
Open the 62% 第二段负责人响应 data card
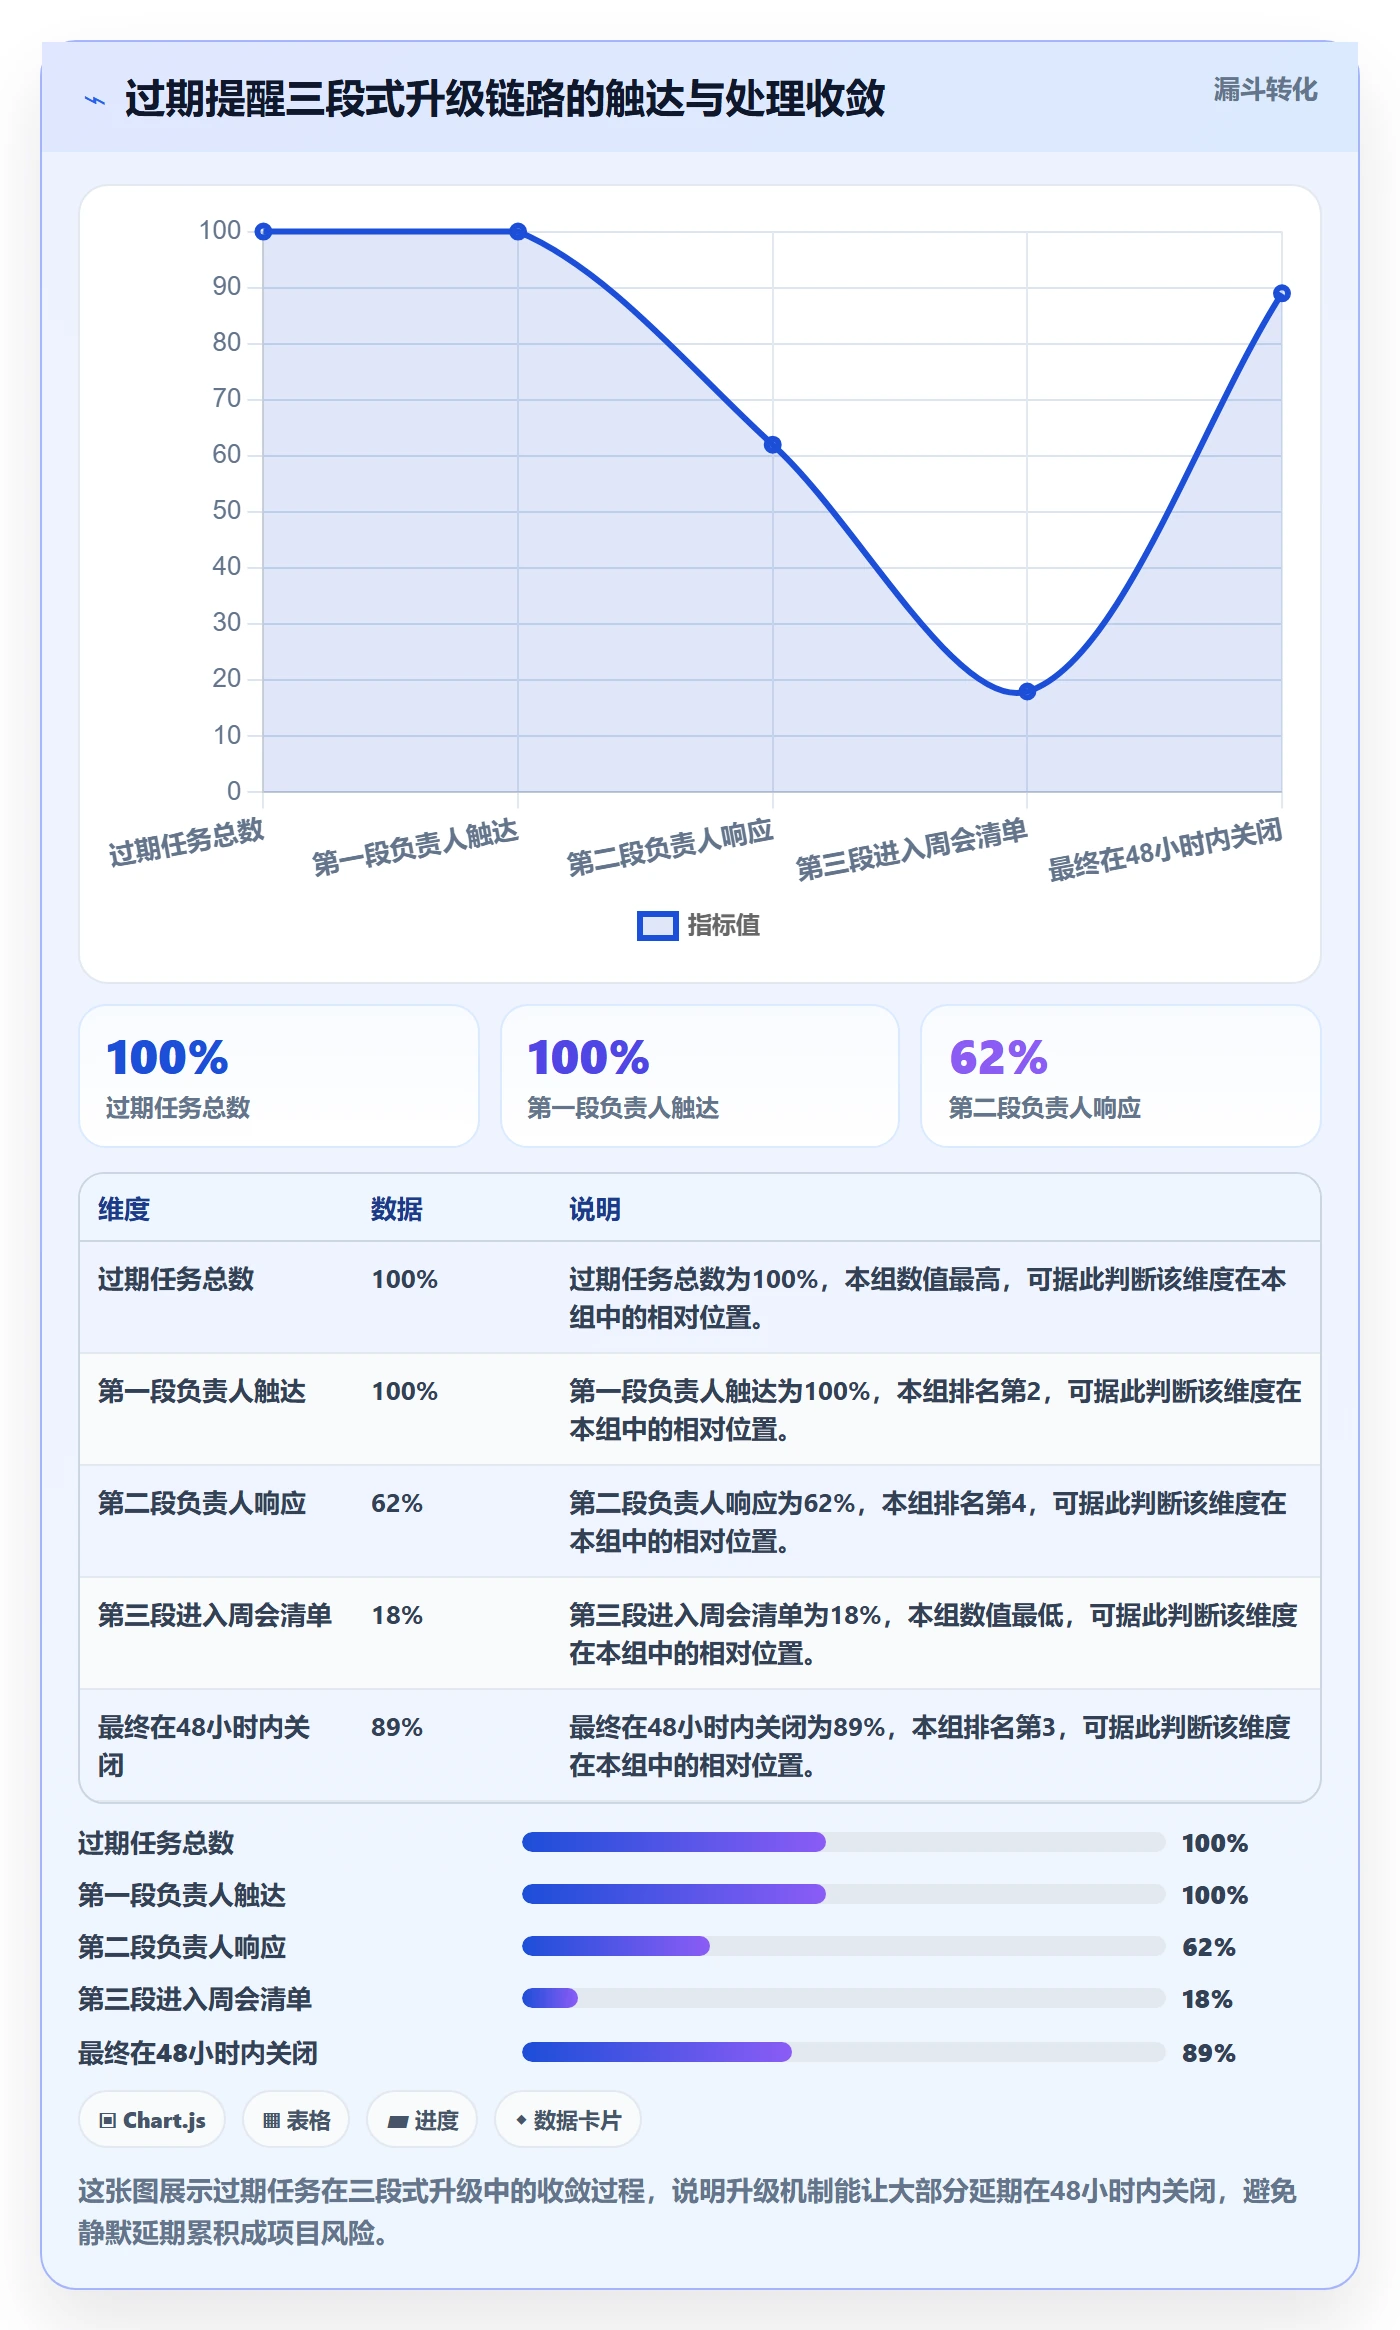coord(1121,1076)
